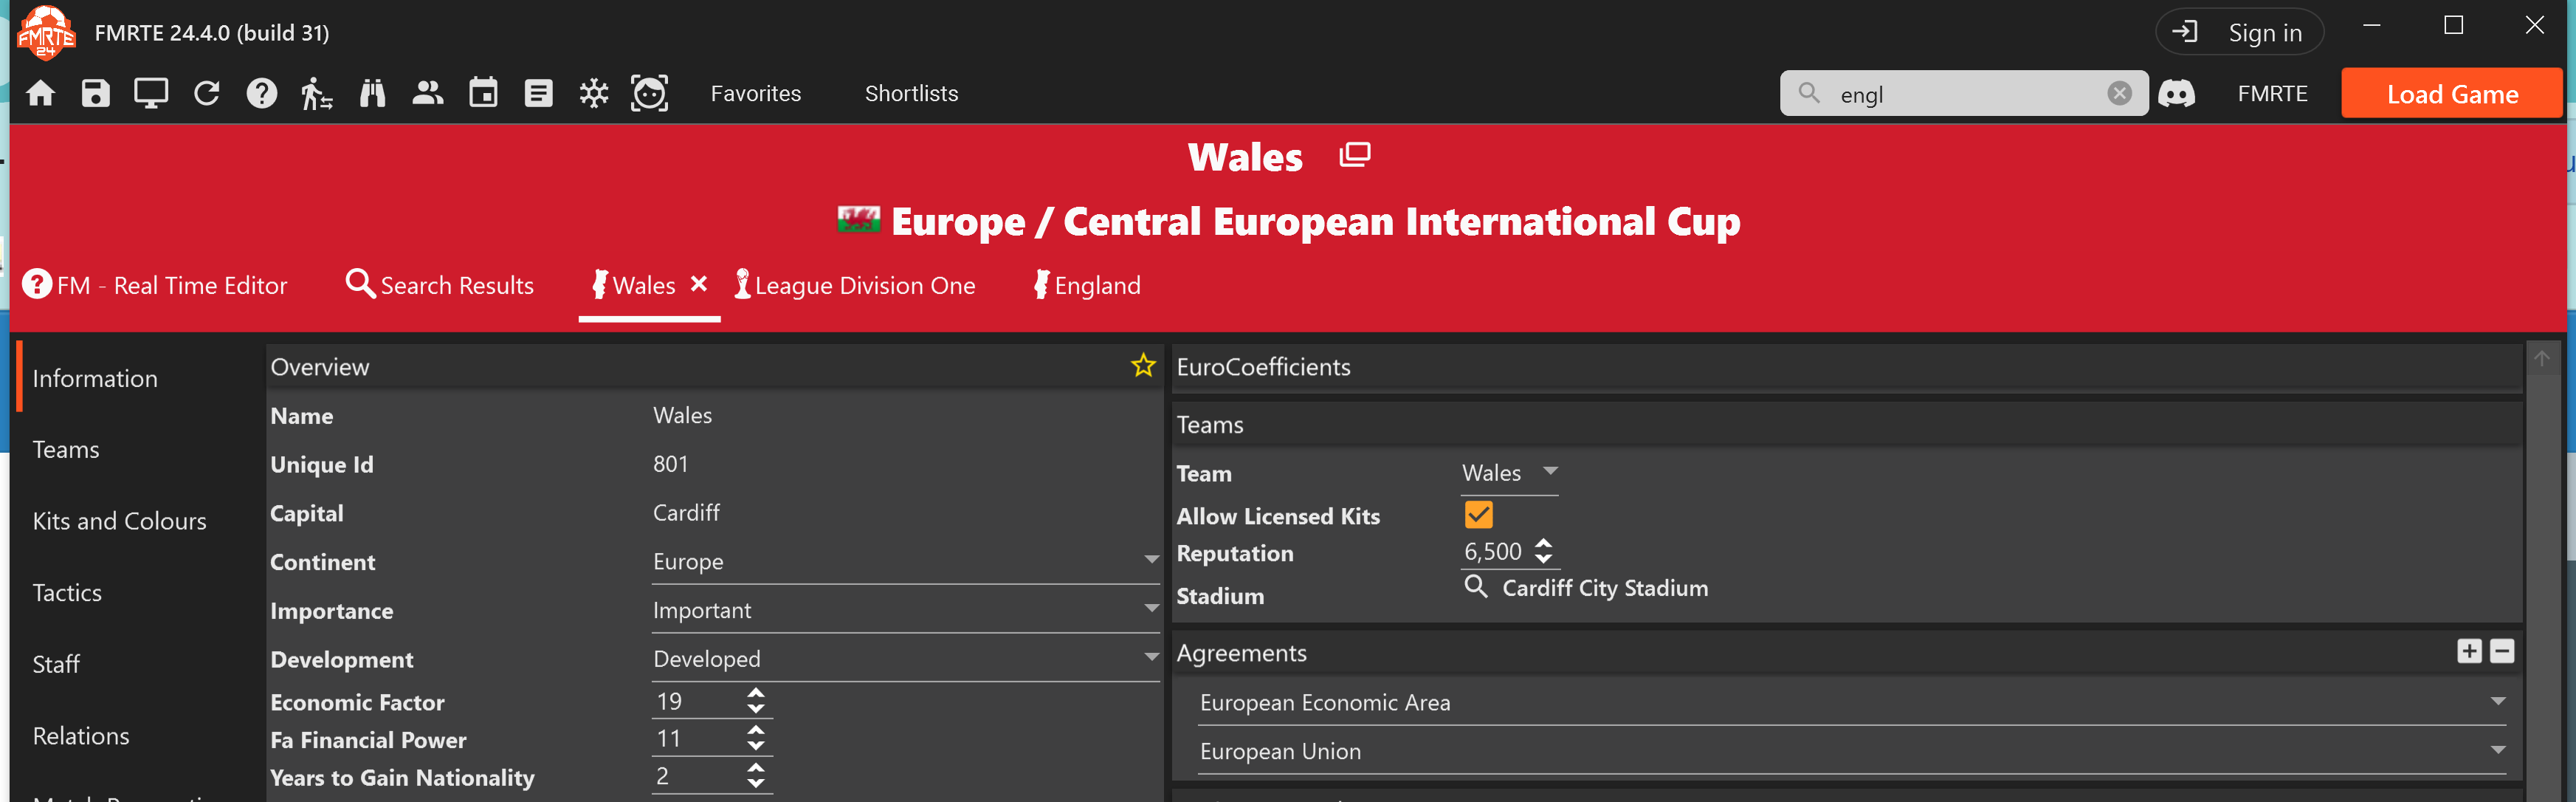Open FM - Real Time Editor tab
Viewport: 2576px width, 802px height.
point(155,286)
